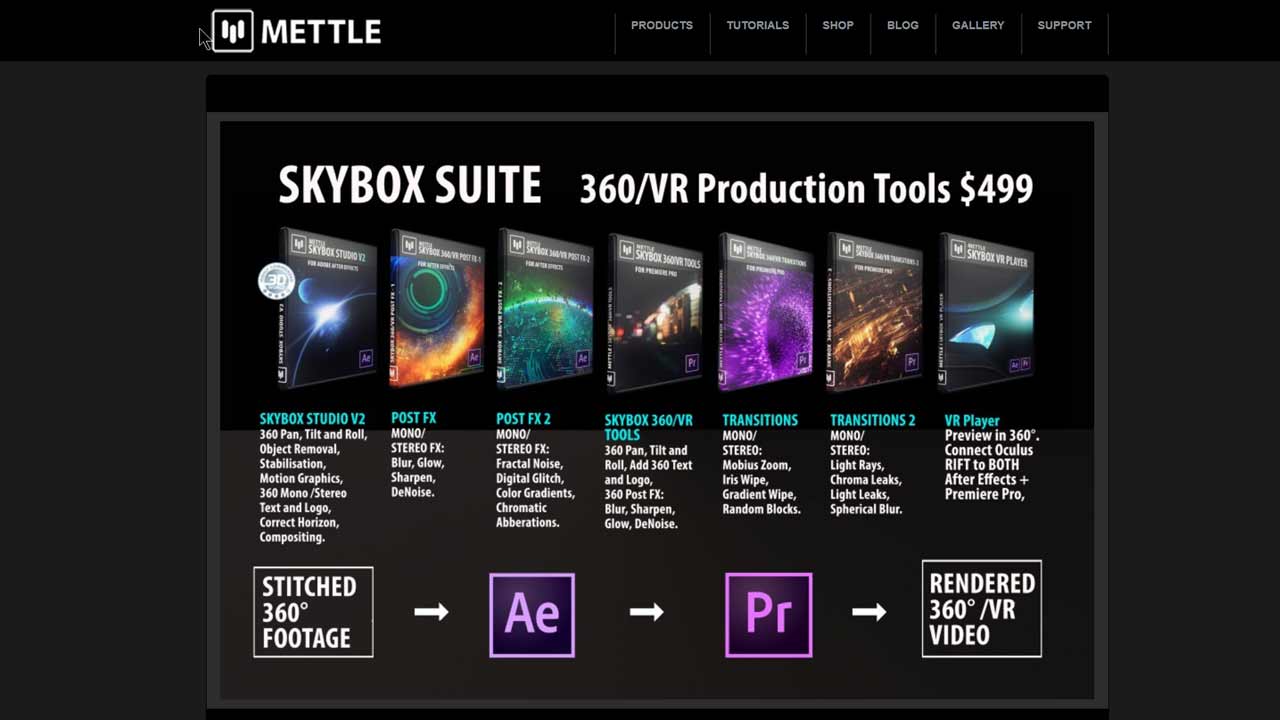Select the SkyBox 360/VR Tools box
Image resolution: width=1280 pixels, height=720 pixels.
pos(655,312)
